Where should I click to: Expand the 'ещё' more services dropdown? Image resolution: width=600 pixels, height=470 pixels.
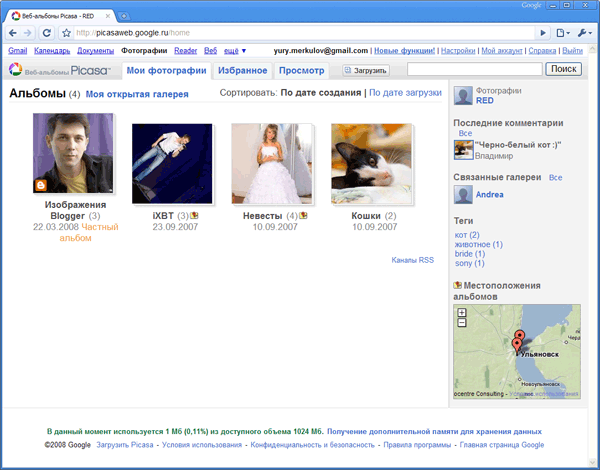point(235,51)
